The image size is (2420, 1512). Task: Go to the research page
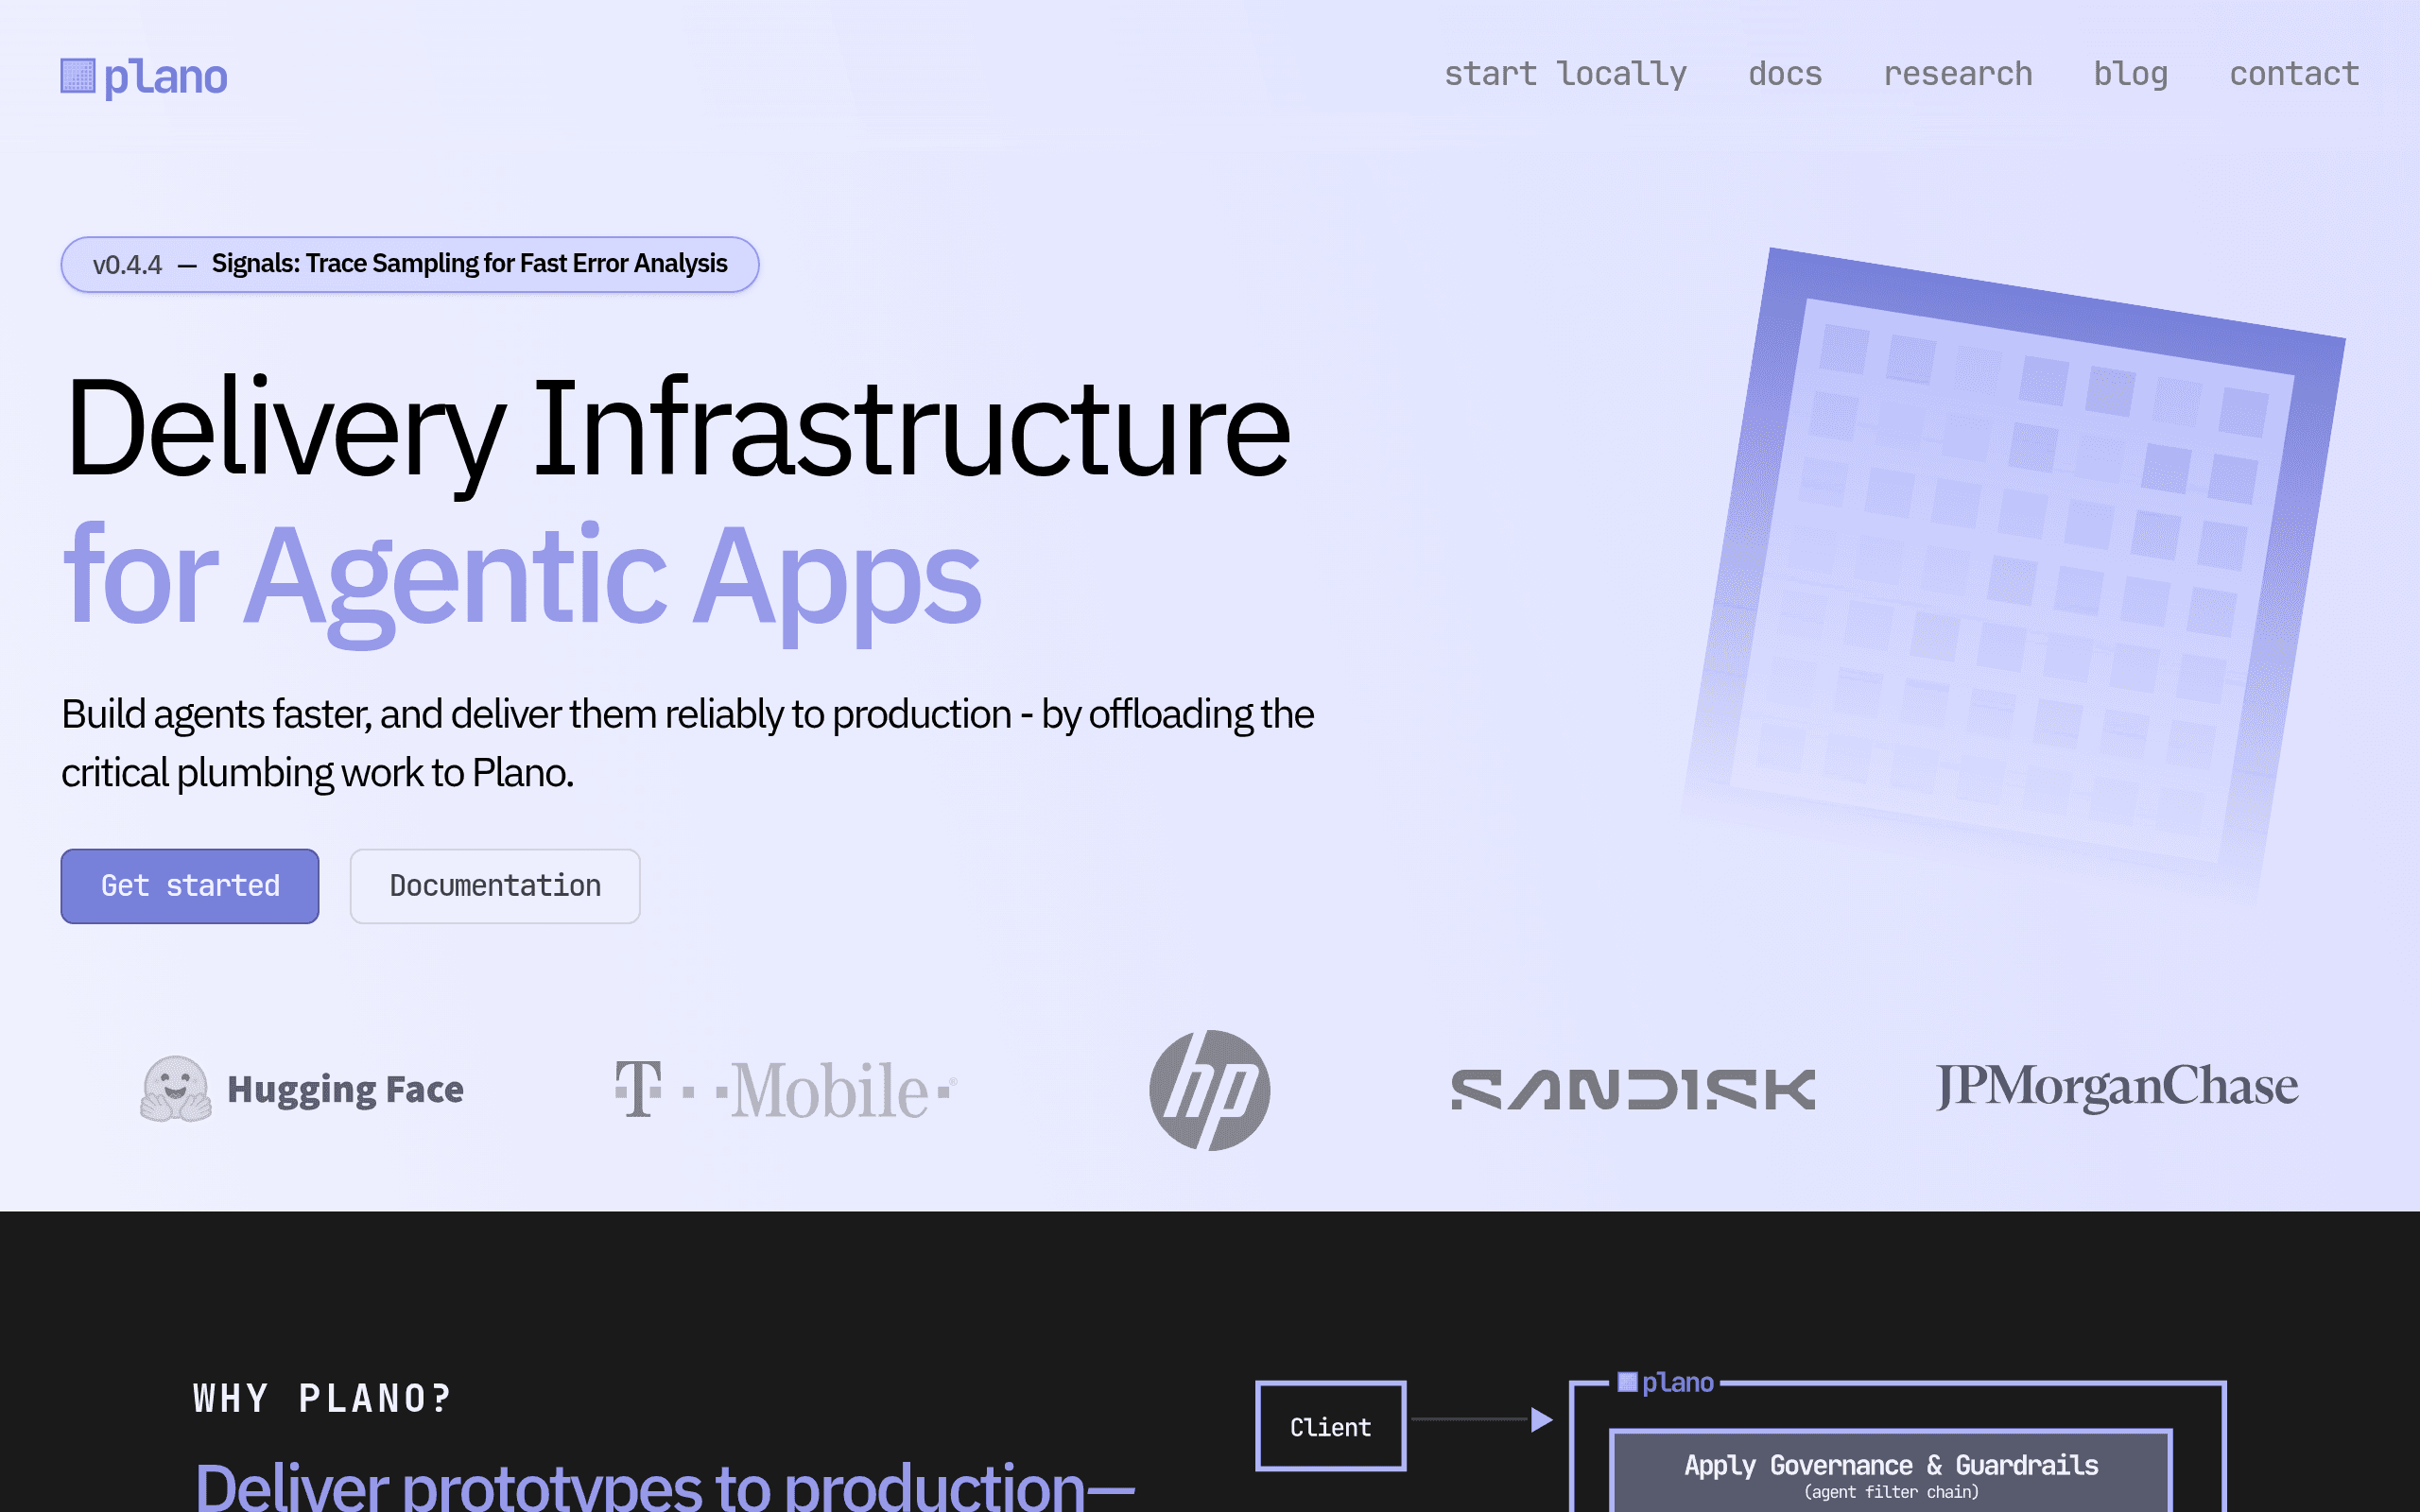[x=1958, y=74]
